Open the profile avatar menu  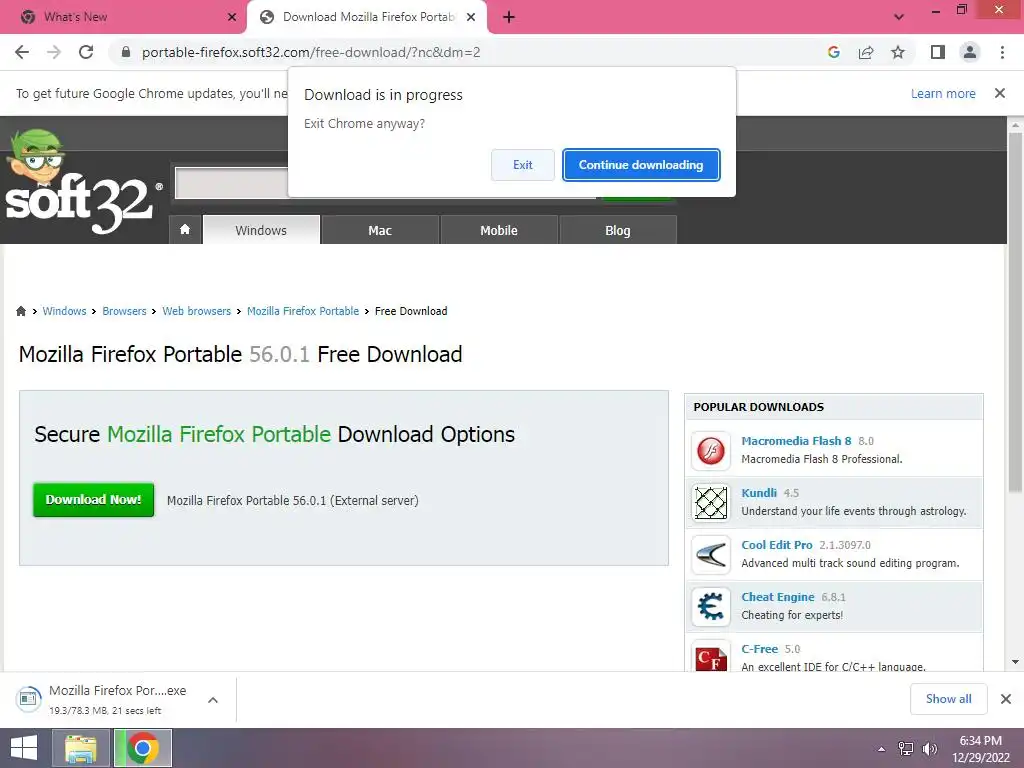click(x=970, y=52)
